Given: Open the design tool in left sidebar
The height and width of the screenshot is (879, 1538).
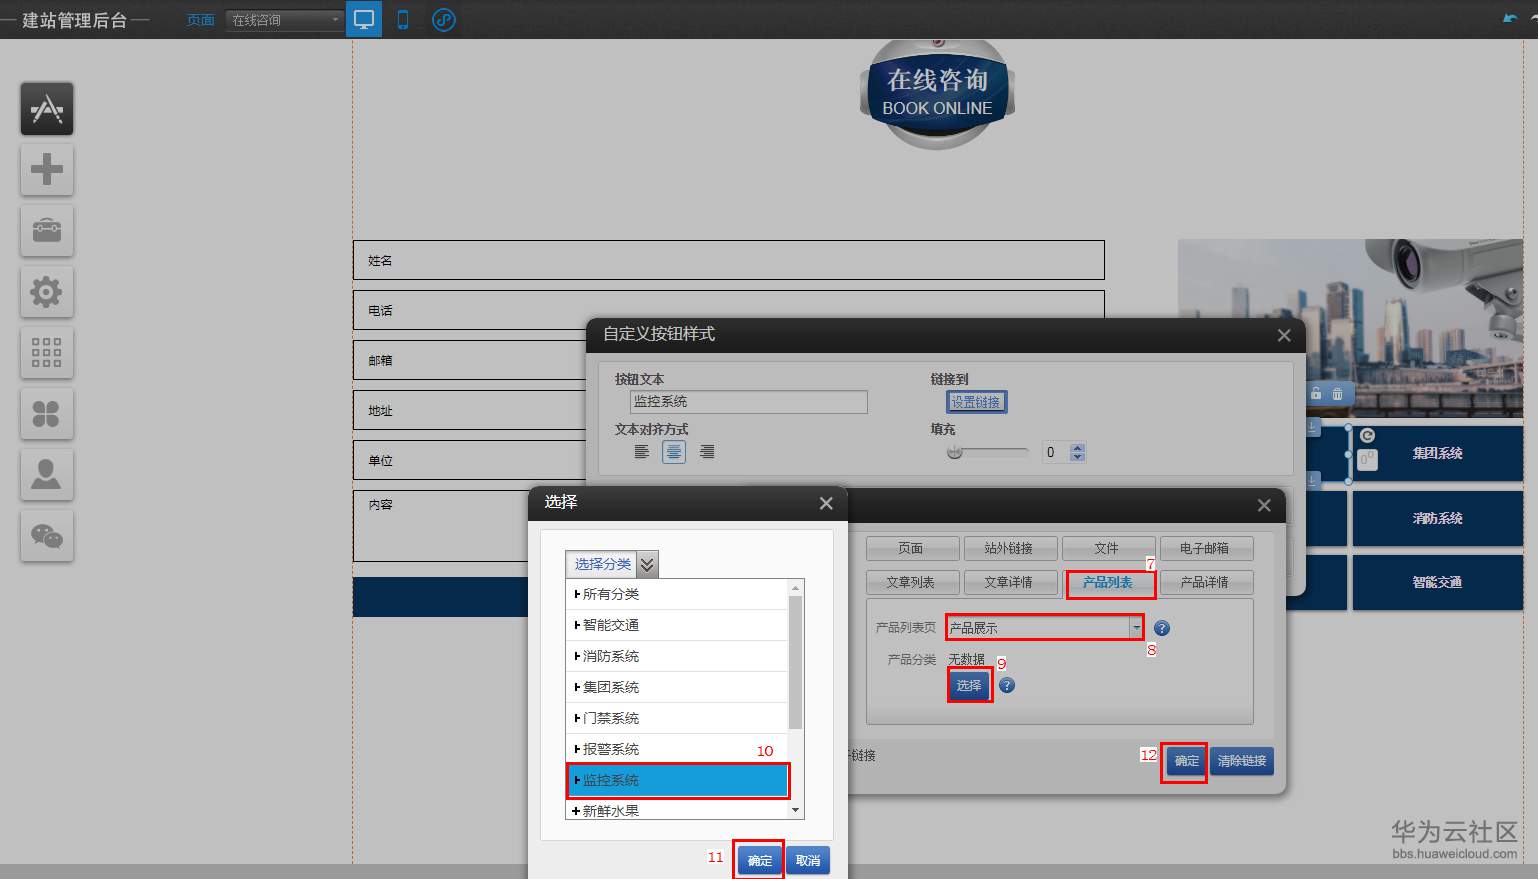Looking at the screenshot, I should pyautogui.click(x=47, y=108).
